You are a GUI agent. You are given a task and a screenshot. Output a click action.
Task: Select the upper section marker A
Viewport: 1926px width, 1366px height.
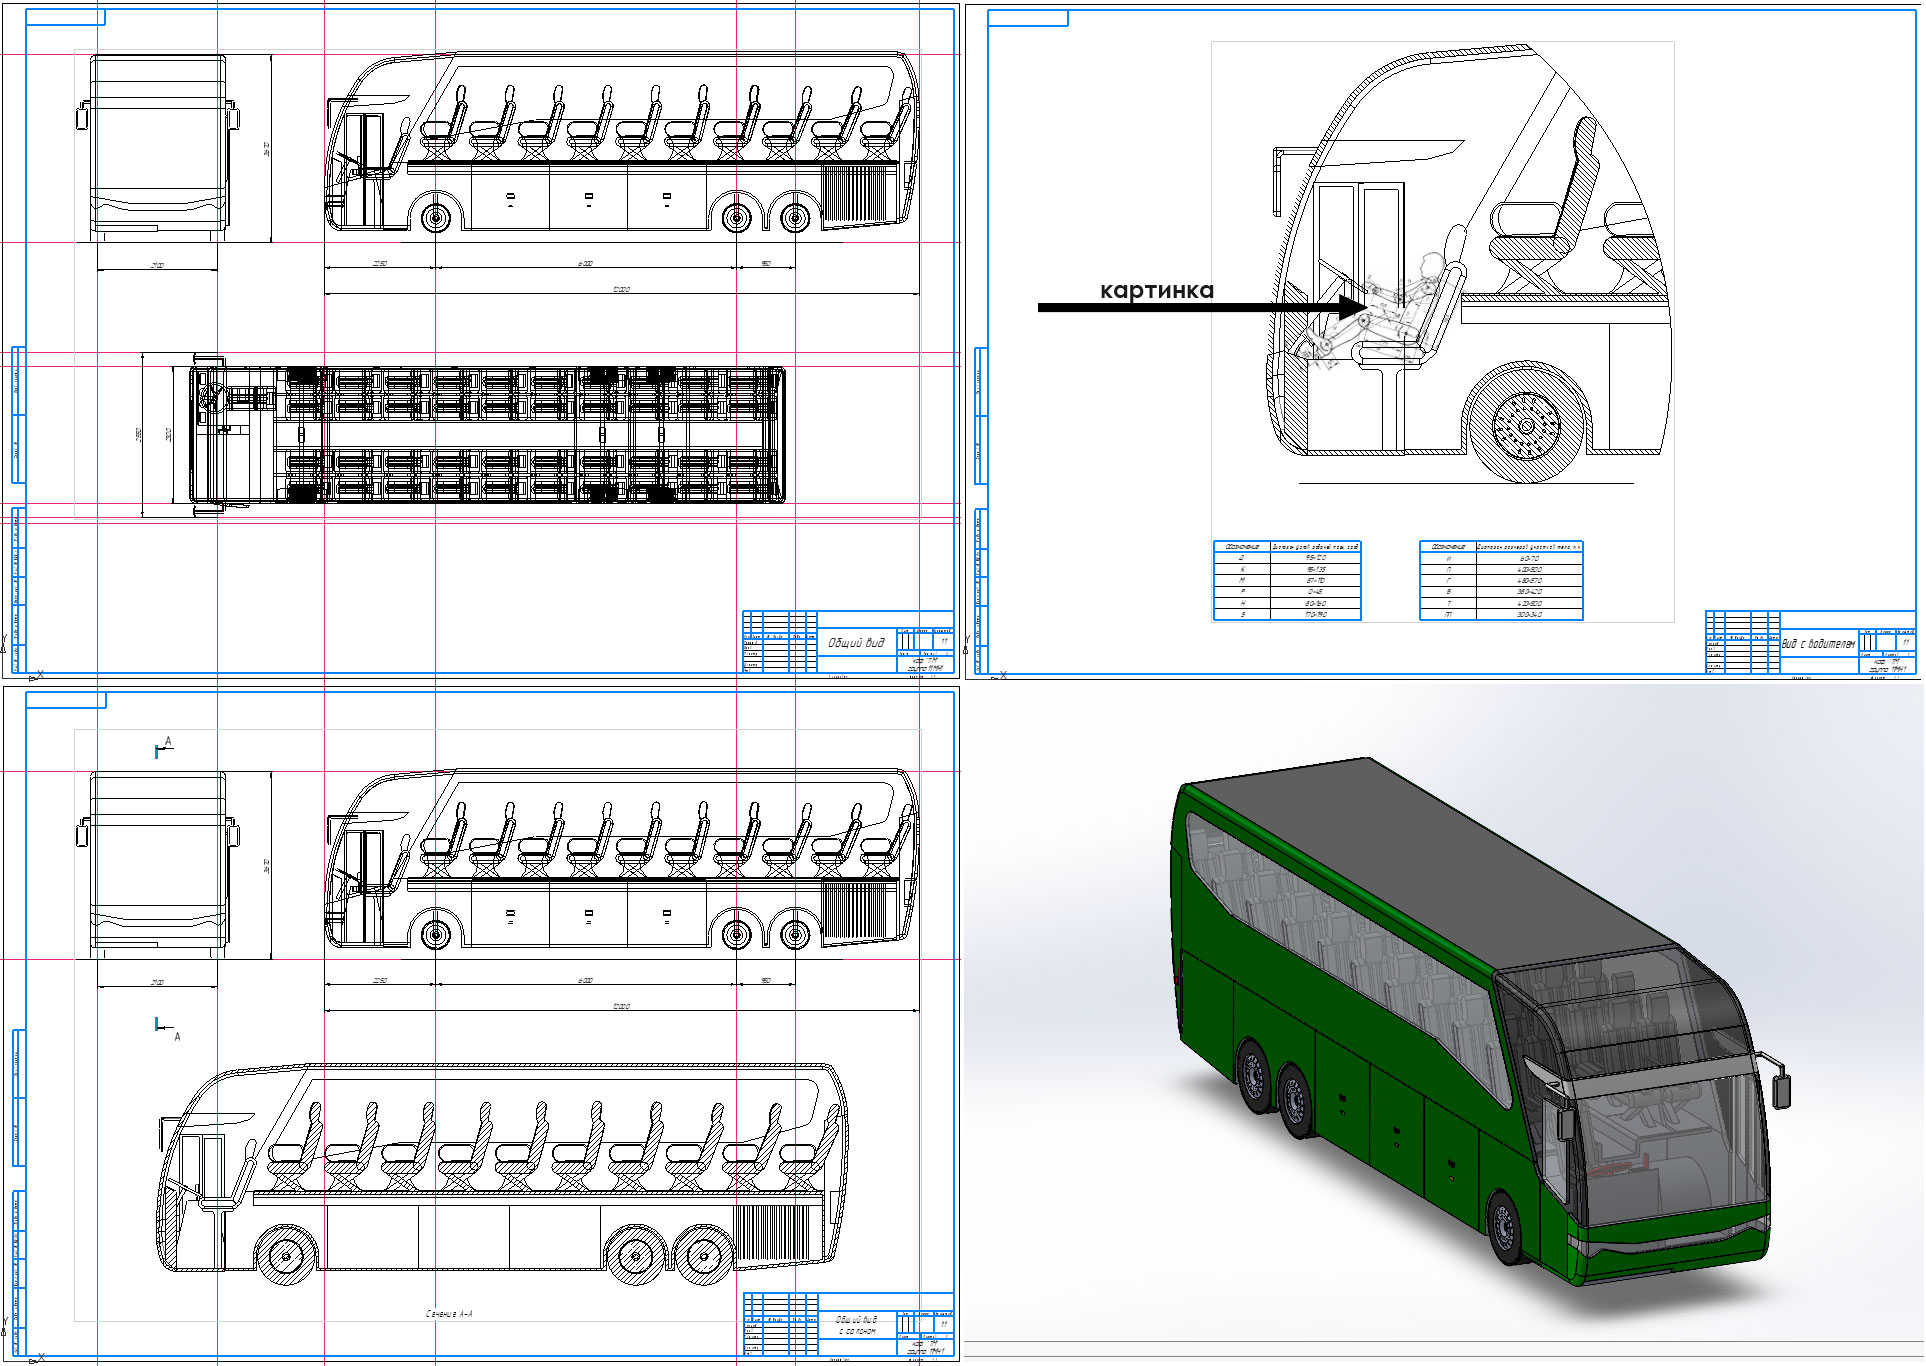tap(164, 746)
